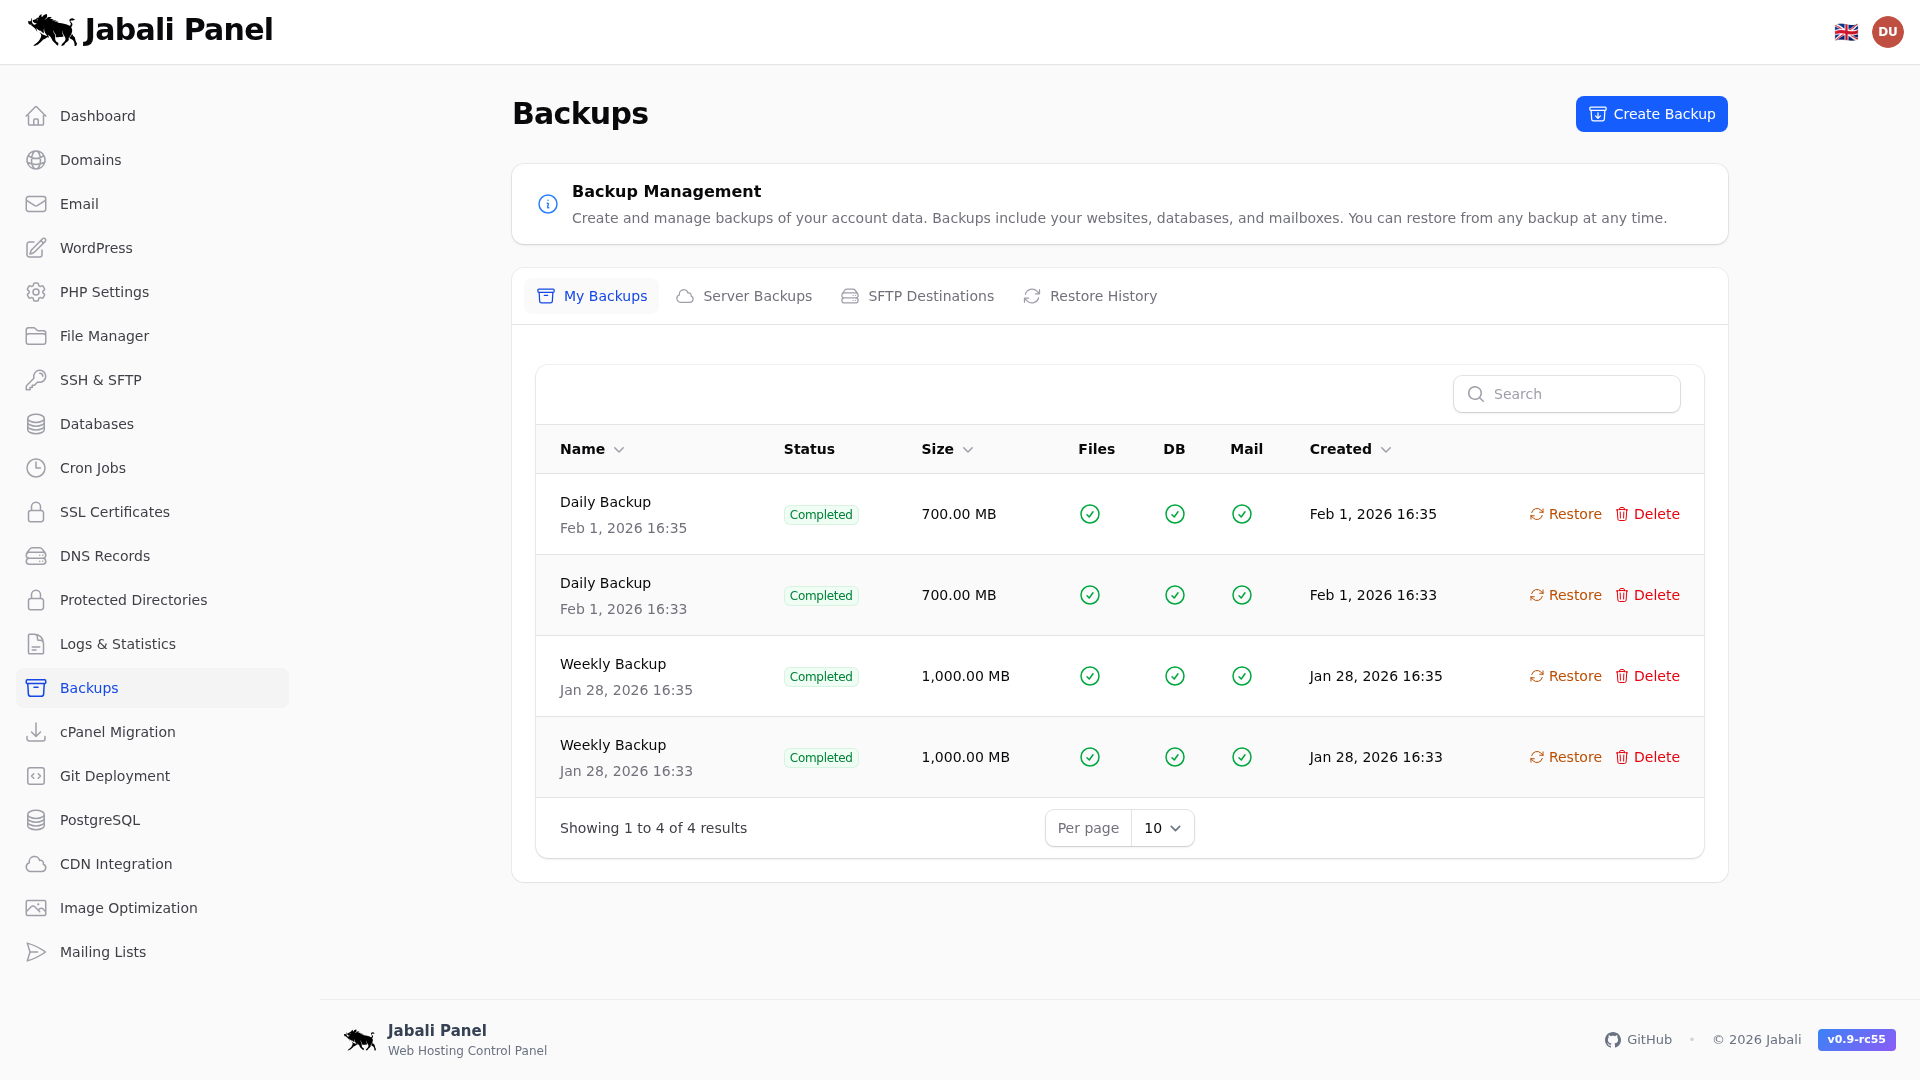Open the cPanel Migration download icon
This screenshot has width=1920, height=1080.
click(x=37, y=732)
